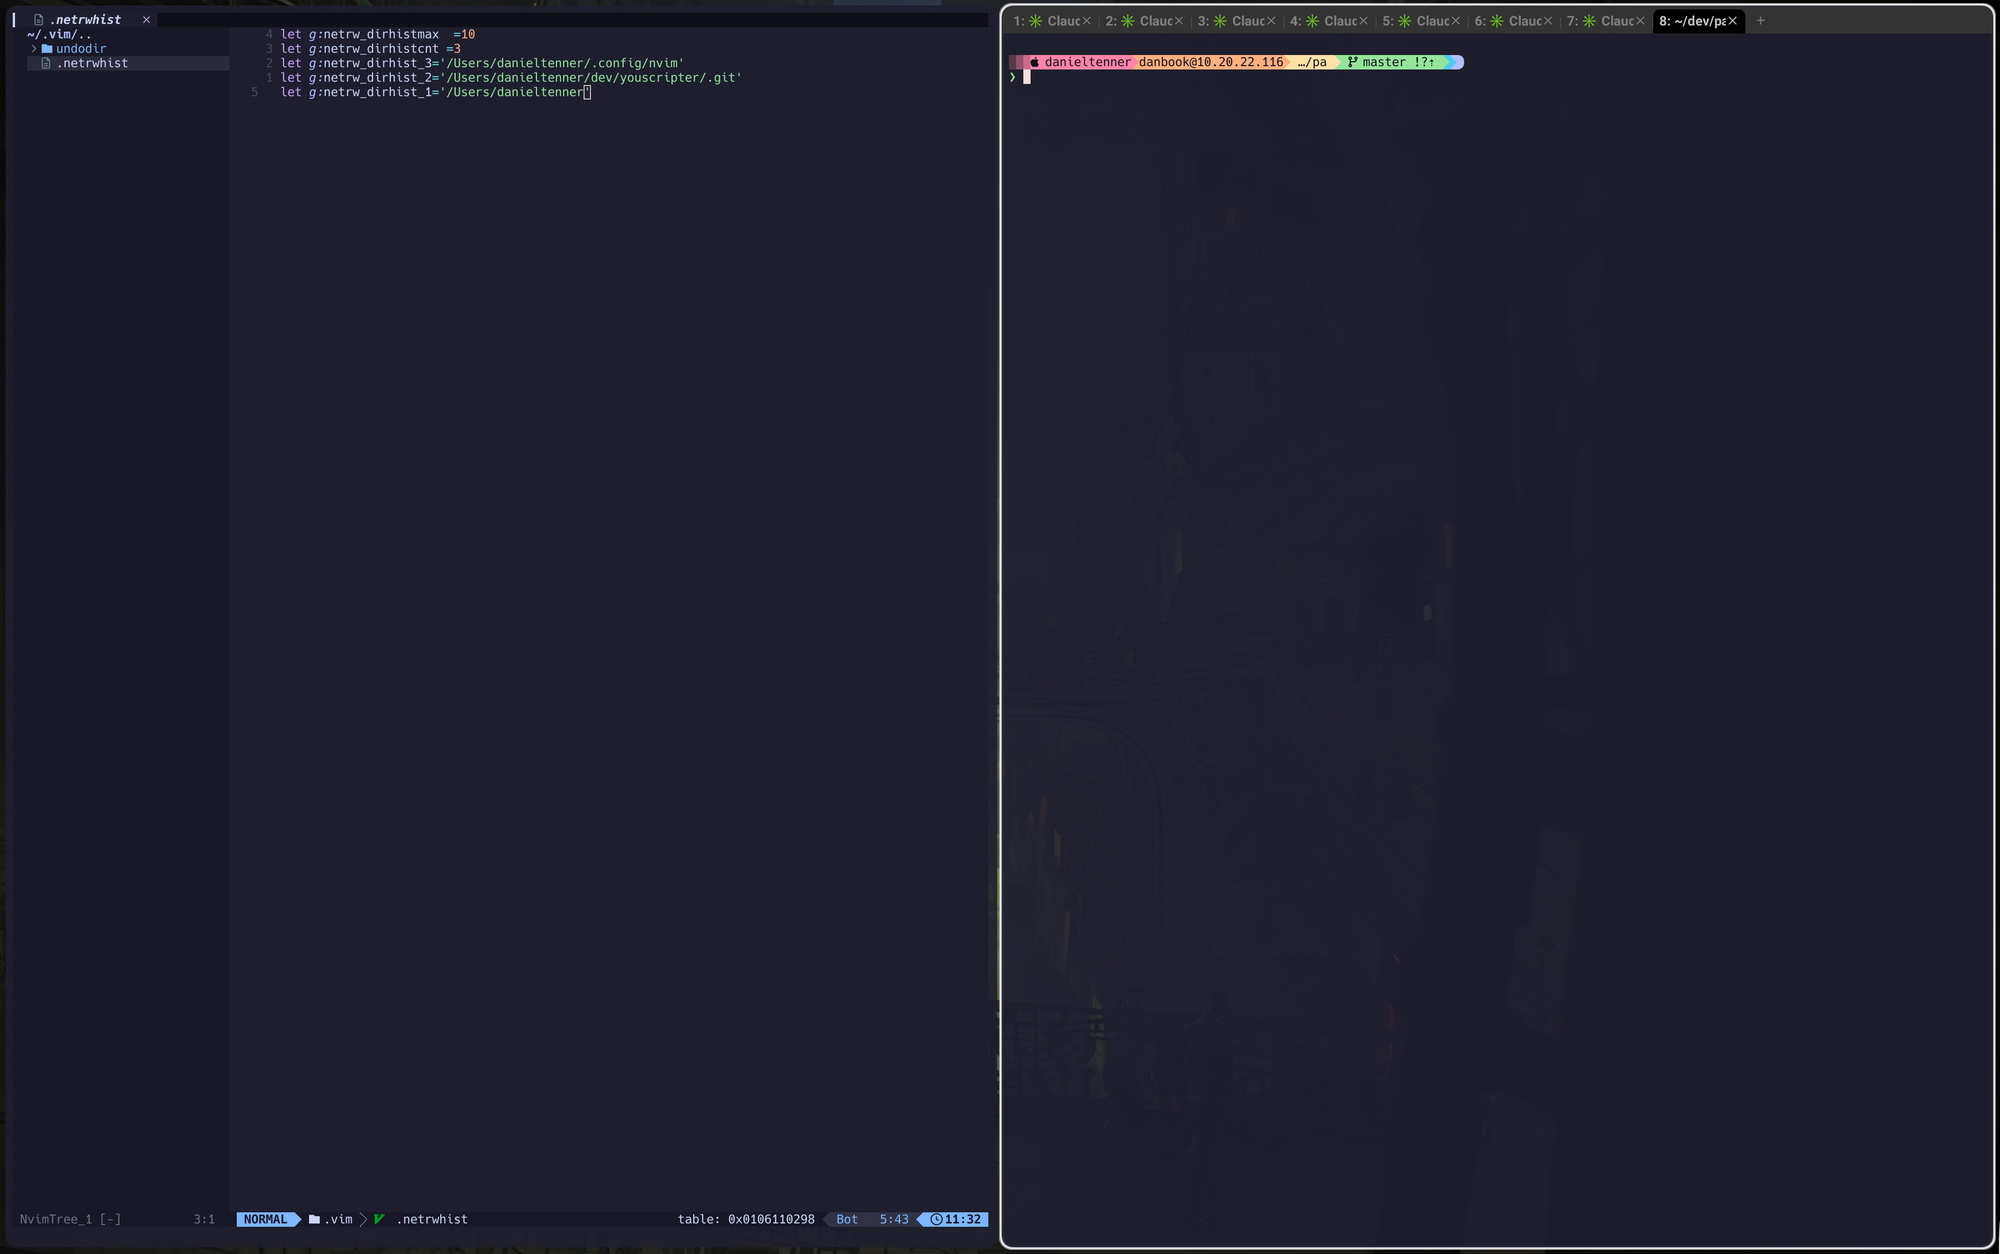The height and width of the screenshot is (1254, 2000).
Task: Click the netrw_dirhist_1 line end
Action: 587,92
